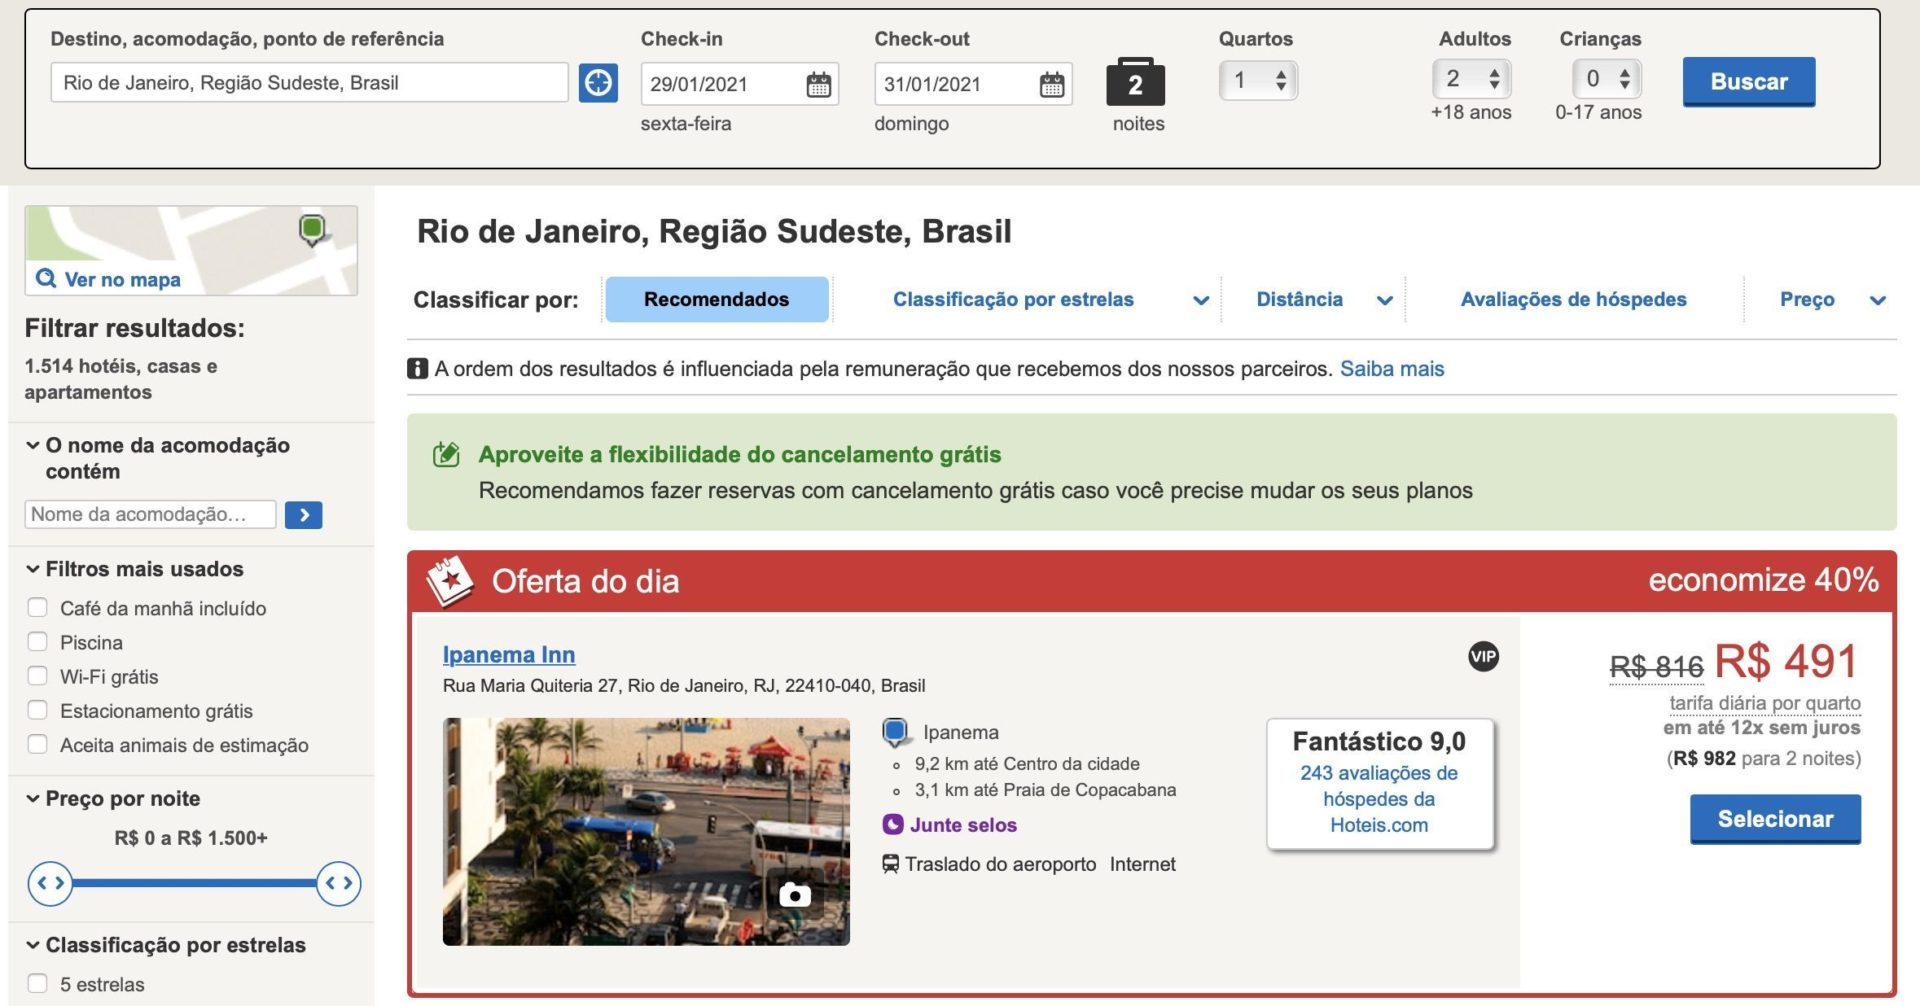Screen dimensions: 1920x1006
Task: Collapse Filtros mais usados section
Action: [33, 569]
